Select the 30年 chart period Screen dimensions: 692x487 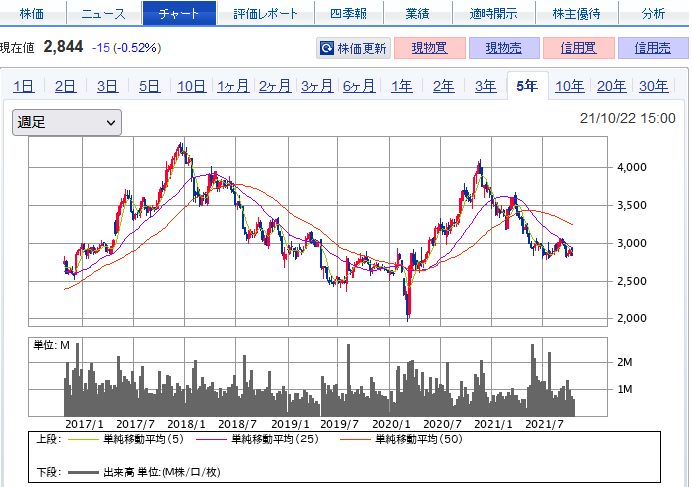pyautogui.click(x=654, y=86)
